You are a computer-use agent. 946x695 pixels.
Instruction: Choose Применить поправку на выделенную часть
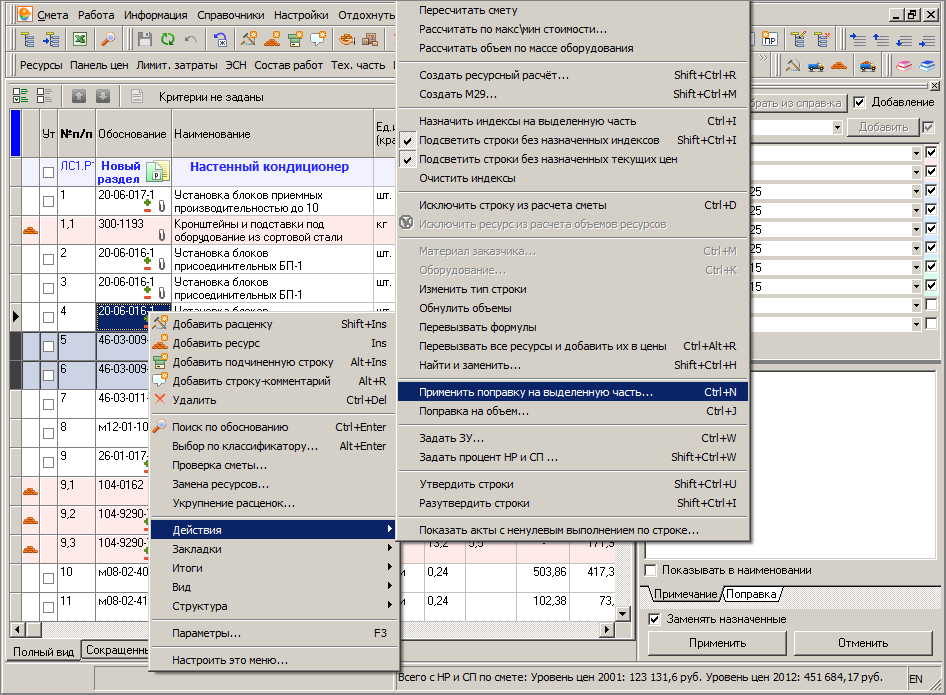click(x=573, y=392)
